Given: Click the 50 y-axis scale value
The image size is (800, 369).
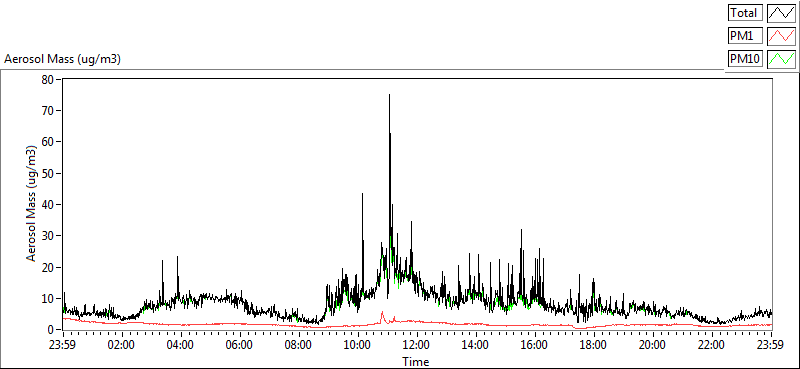Looking at the screenshot, I should click(x=48, y=174).
